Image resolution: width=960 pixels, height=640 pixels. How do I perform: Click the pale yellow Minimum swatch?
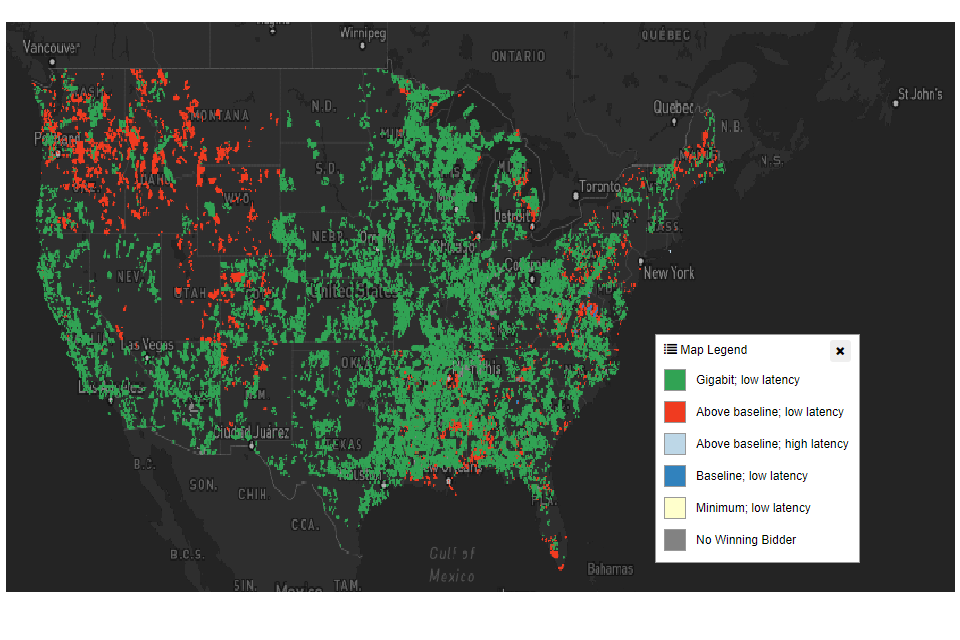(675, 508)
